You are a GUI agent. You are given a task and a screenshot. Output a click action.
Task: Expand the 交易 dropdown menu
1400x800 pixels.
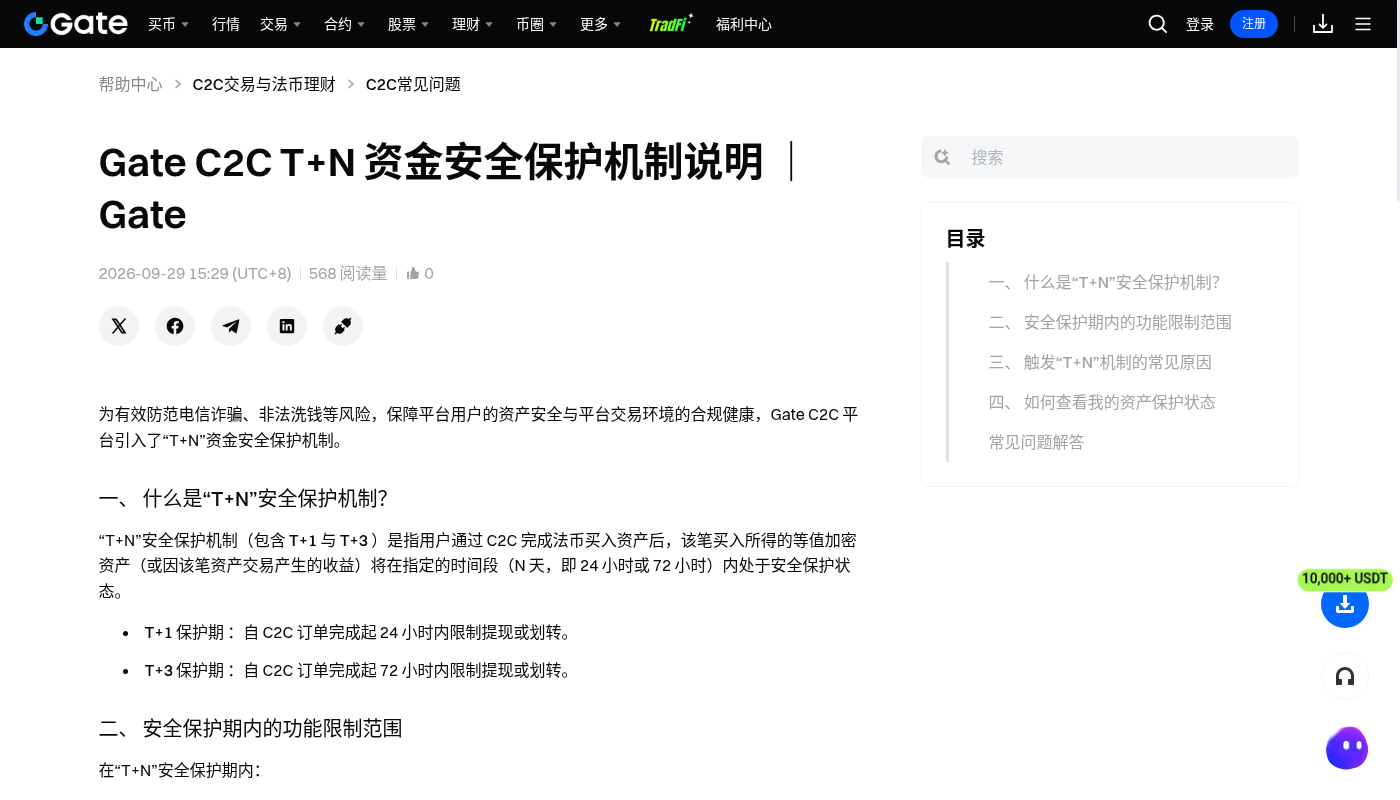tap(280, 24)
